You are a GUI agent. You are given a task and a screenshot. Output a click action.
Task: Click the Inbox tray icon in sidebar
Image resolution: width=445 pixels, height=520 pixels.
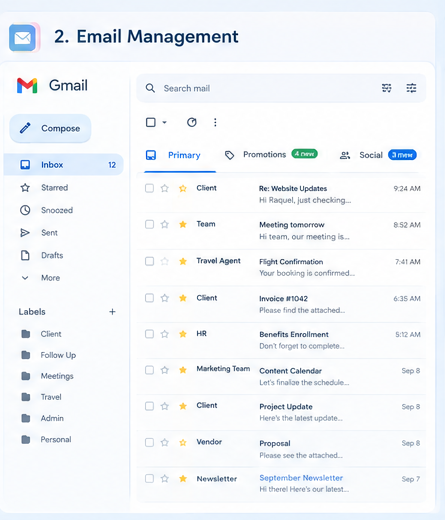25,165
